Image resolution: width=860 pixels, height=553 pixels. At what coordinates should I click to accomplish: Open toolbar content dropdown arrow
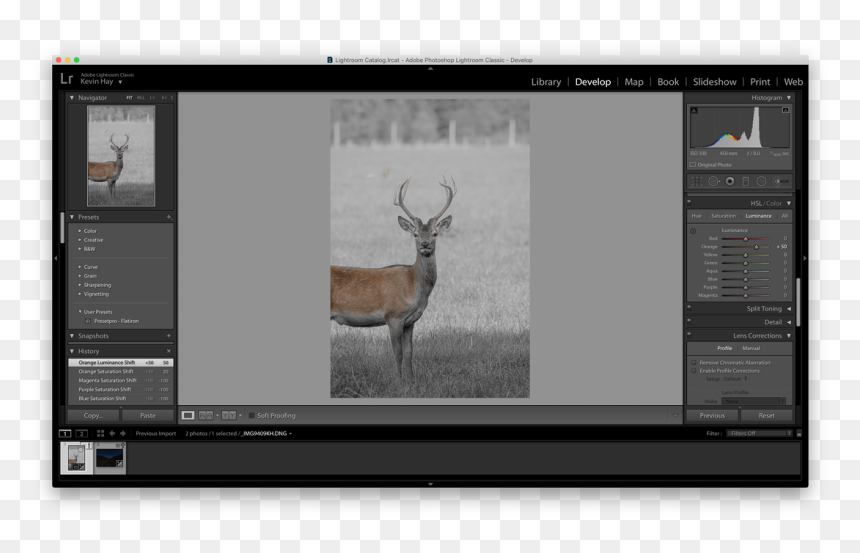(x=675, y=416)
